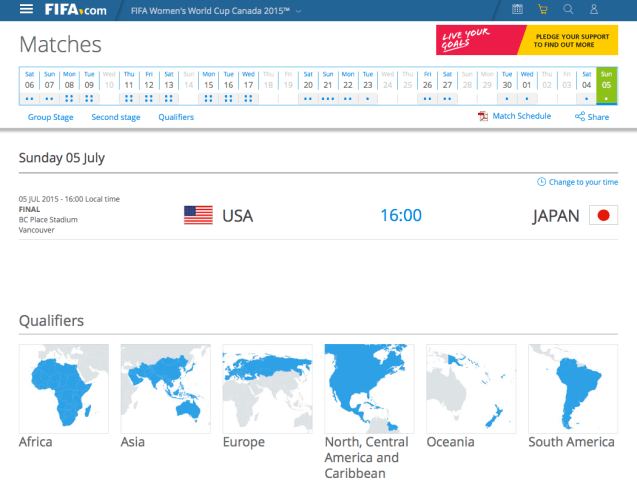The image size is (637, 484).
Task: Select Thu 11 in the date strip
Action: [x=129, y=86]
